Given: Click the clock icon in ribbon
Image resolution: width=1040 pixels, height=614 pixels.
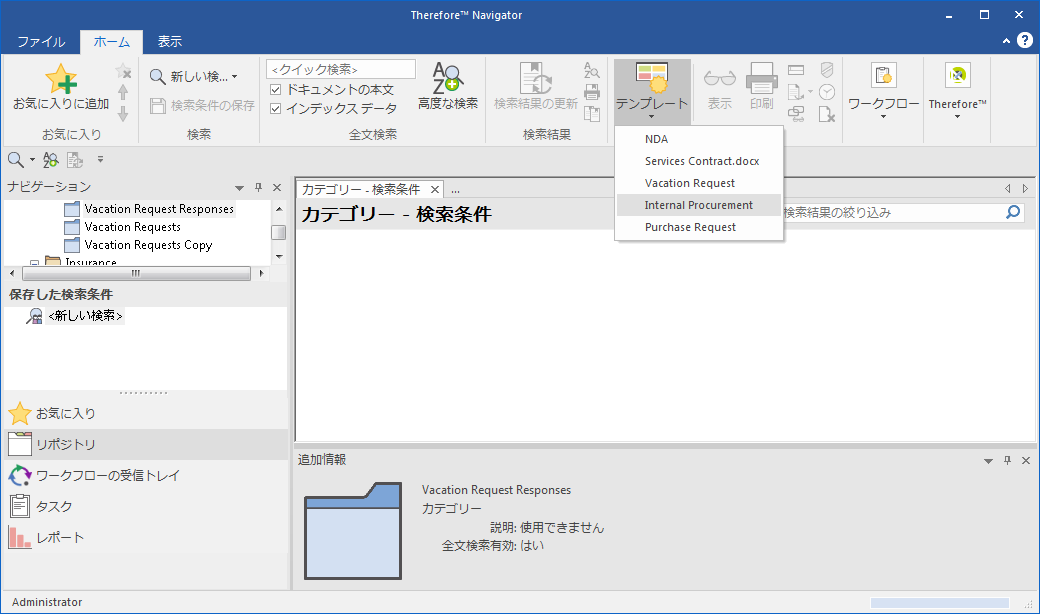Looking at the screenshot, I should (x=826, y=92).
